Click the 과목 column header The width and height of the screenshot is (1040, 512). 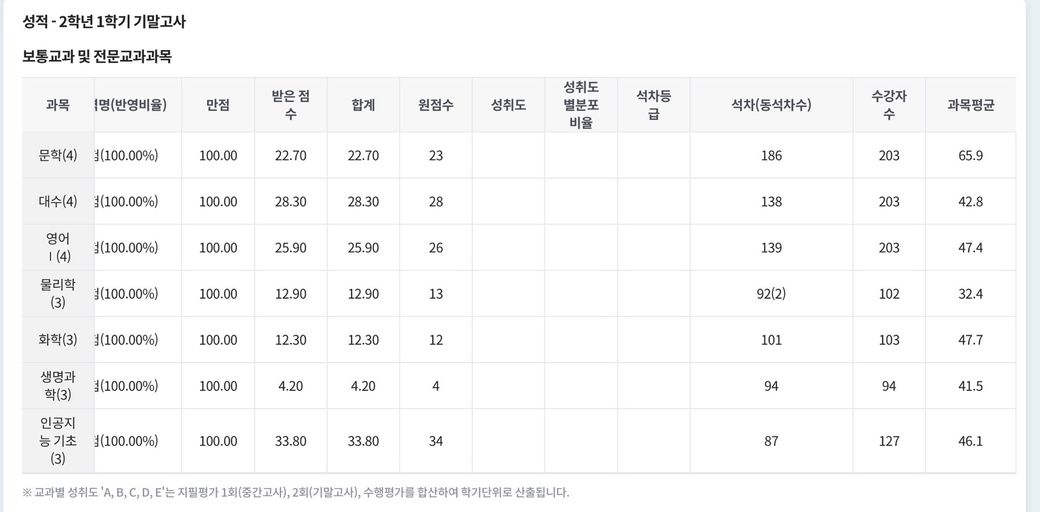pyautogui.click(x=58, y=105)
